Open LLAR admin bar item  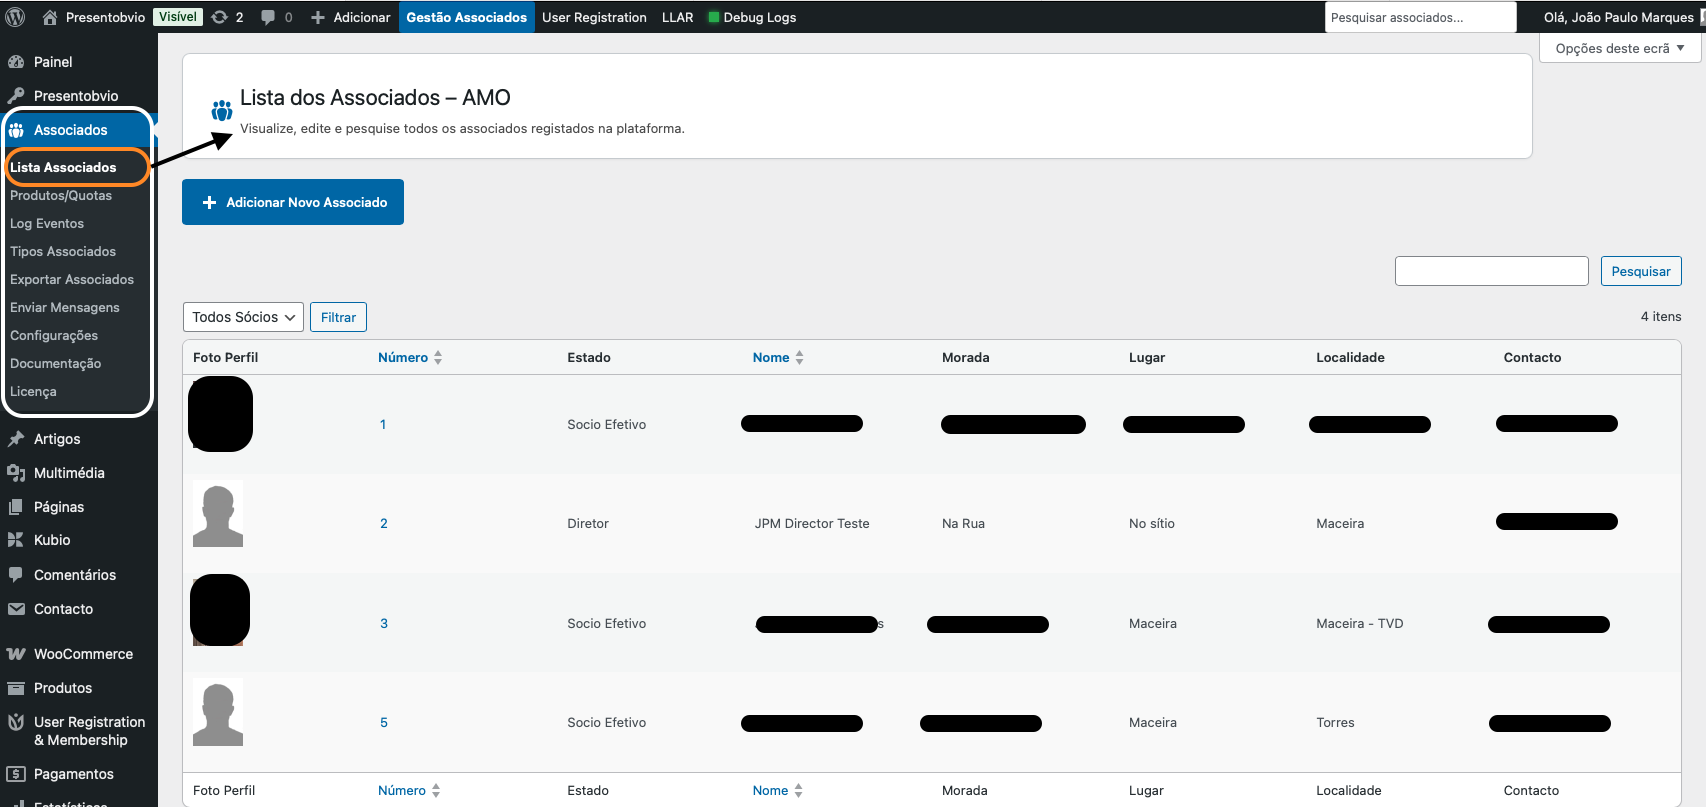(677, 17)
